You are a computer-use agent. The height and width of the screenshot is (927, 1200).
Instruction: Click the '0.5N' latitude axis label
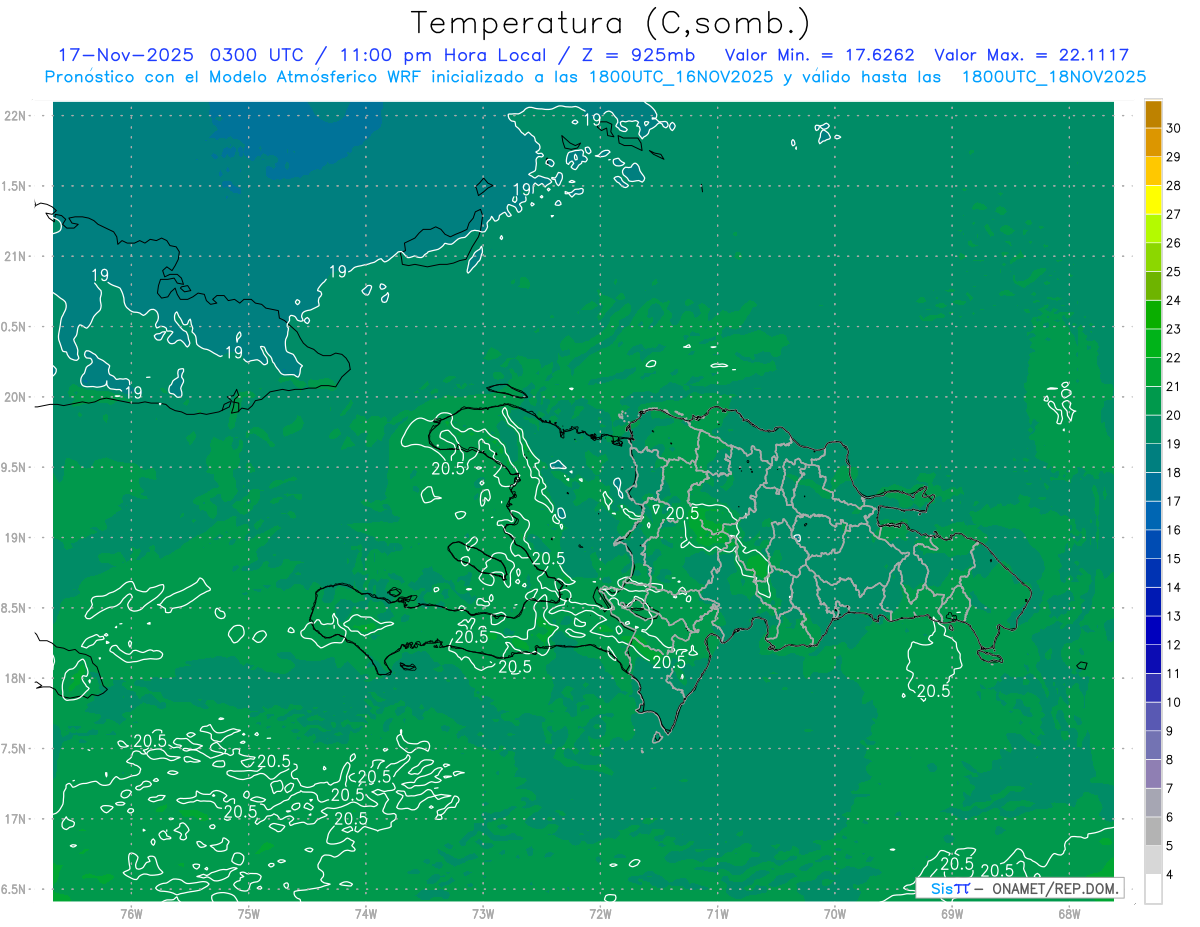[x=15, y=327]
